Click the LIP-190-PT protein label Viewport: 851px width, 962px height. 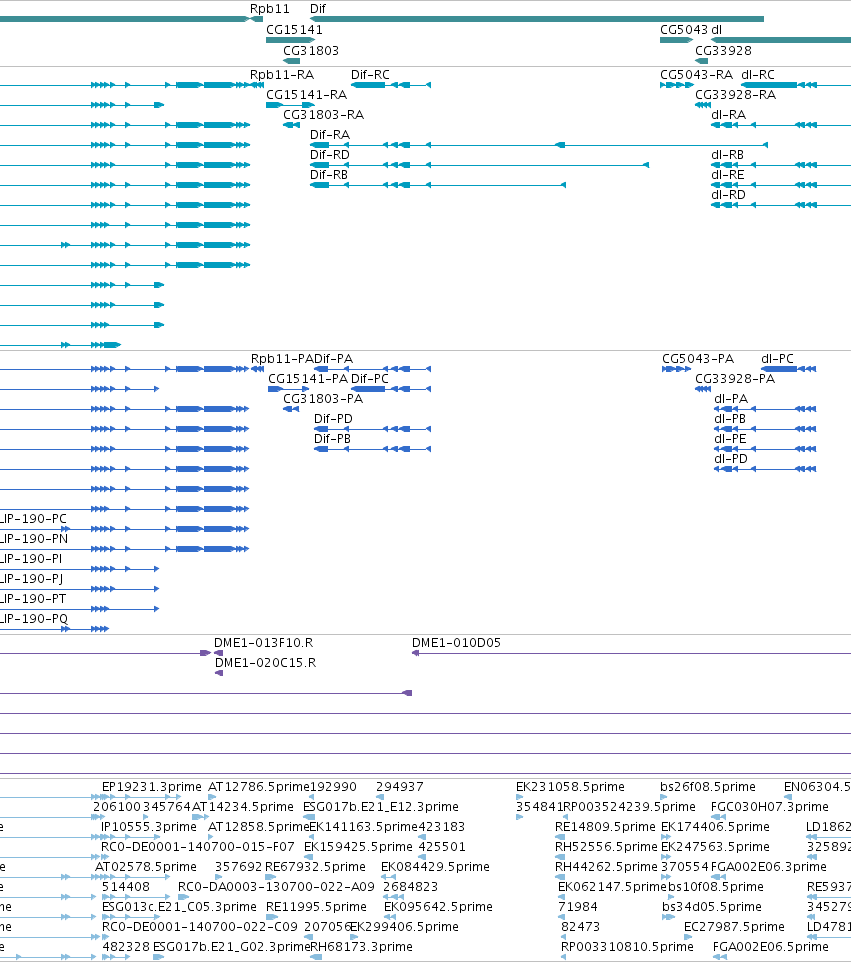point(33,599)
